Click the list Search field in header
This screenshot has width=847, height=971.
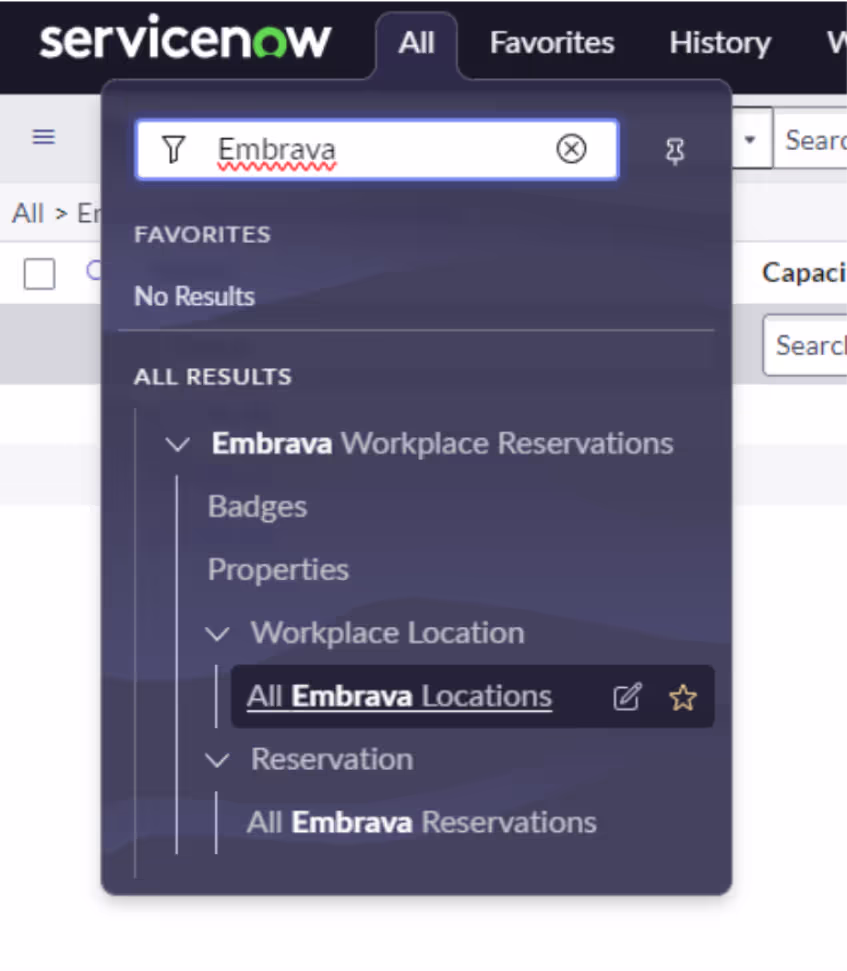(x=810, y=139)
